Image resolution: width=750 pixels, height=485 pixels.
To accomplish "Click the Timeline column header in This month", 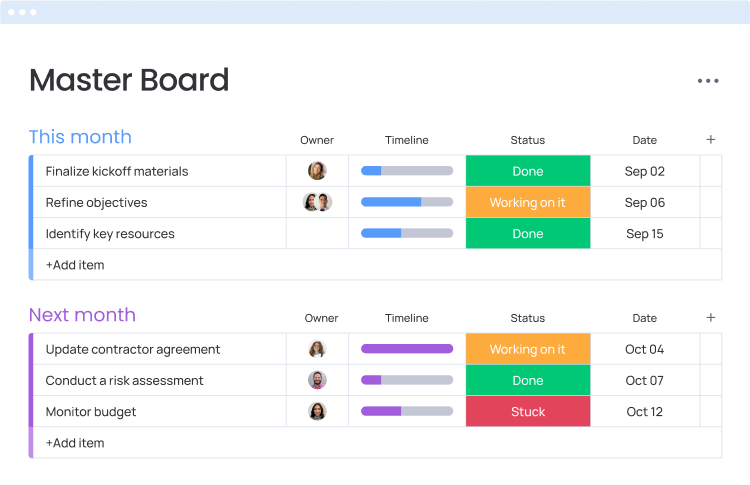I will coord(406,140).
